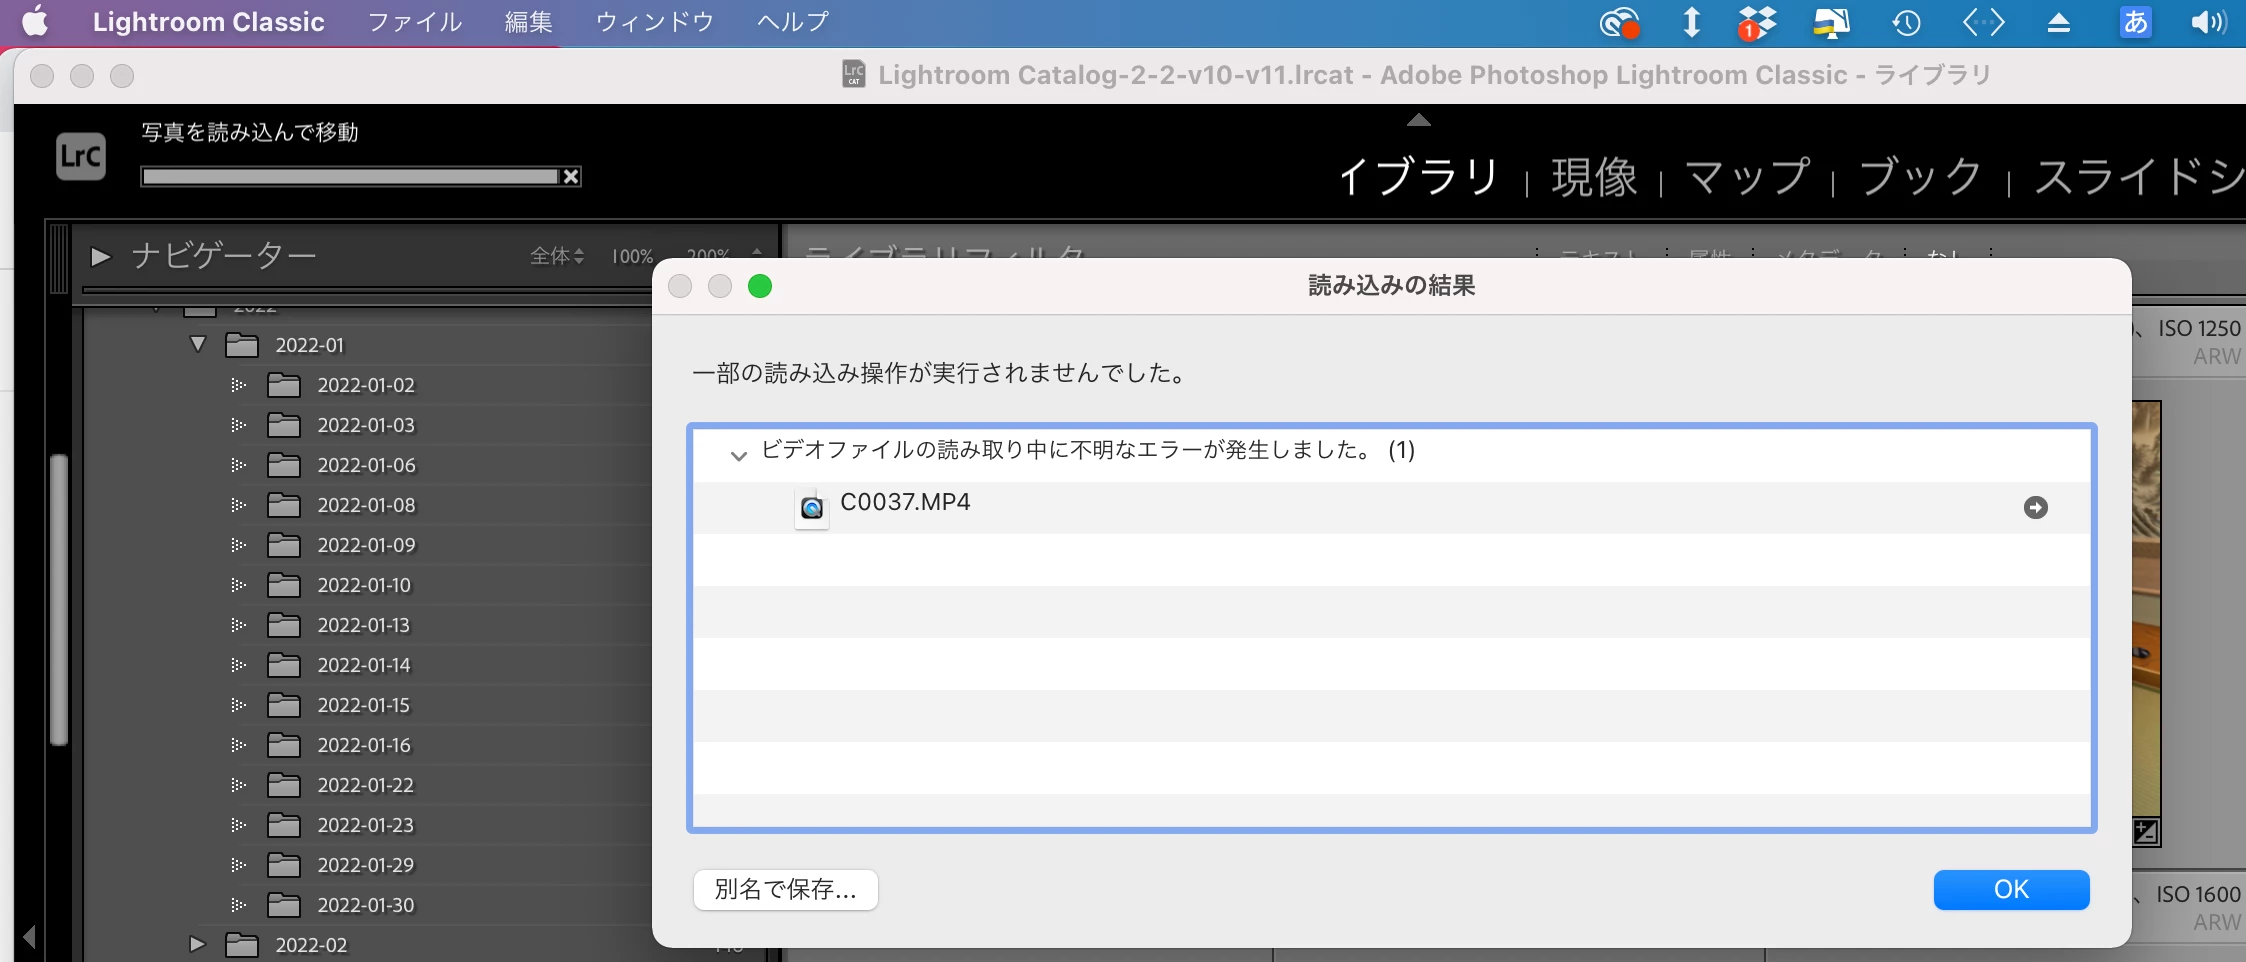Image resolution: width=2246 pixels, height=962 pixels.
Task: Click folder icon of 2022-01-09
Action: point(284,545)
